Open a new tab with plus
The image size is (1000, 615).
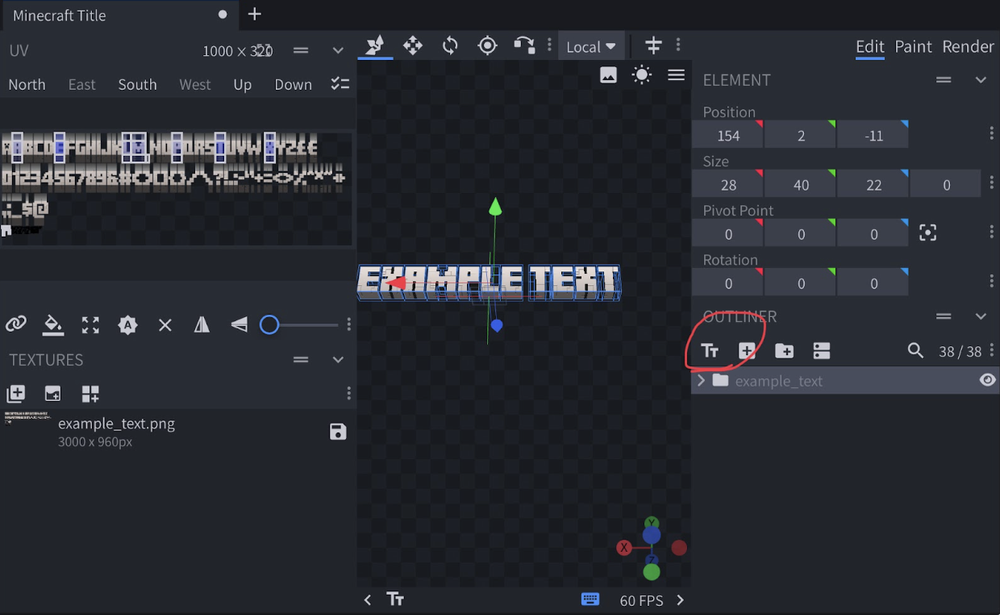coord(254,14)
